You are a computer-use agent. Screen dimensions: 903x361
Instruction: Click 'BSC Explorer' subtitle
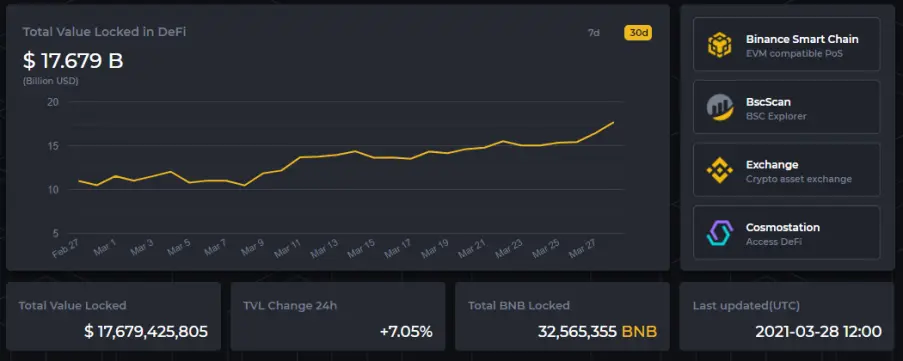click(x=776, y=116)
